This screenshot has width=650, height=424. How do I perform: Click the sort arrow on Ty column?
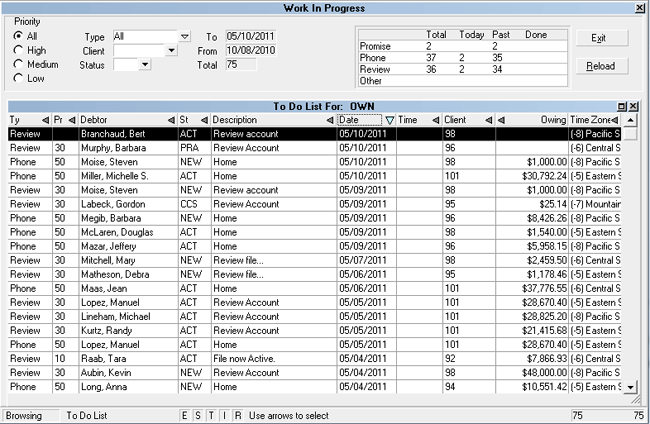click(45, 120)
